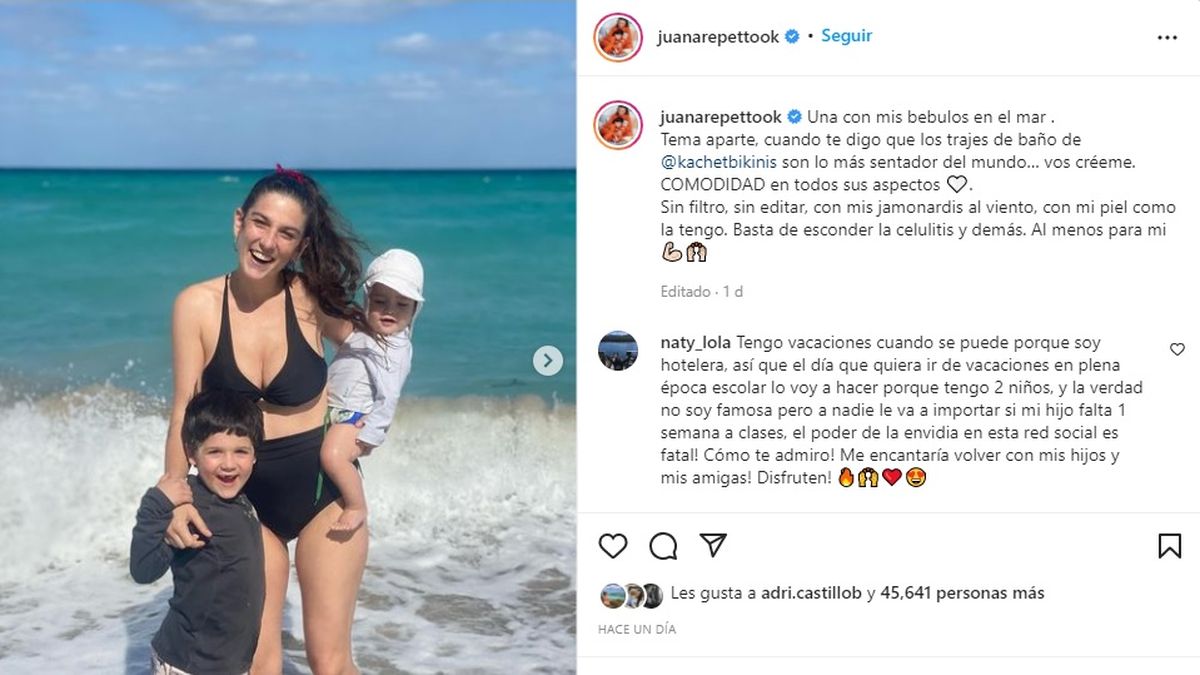The width and height of the screenshot is (1200, 675).
Task: Open juanarepettook username in caption
Action: pos(721,116)
